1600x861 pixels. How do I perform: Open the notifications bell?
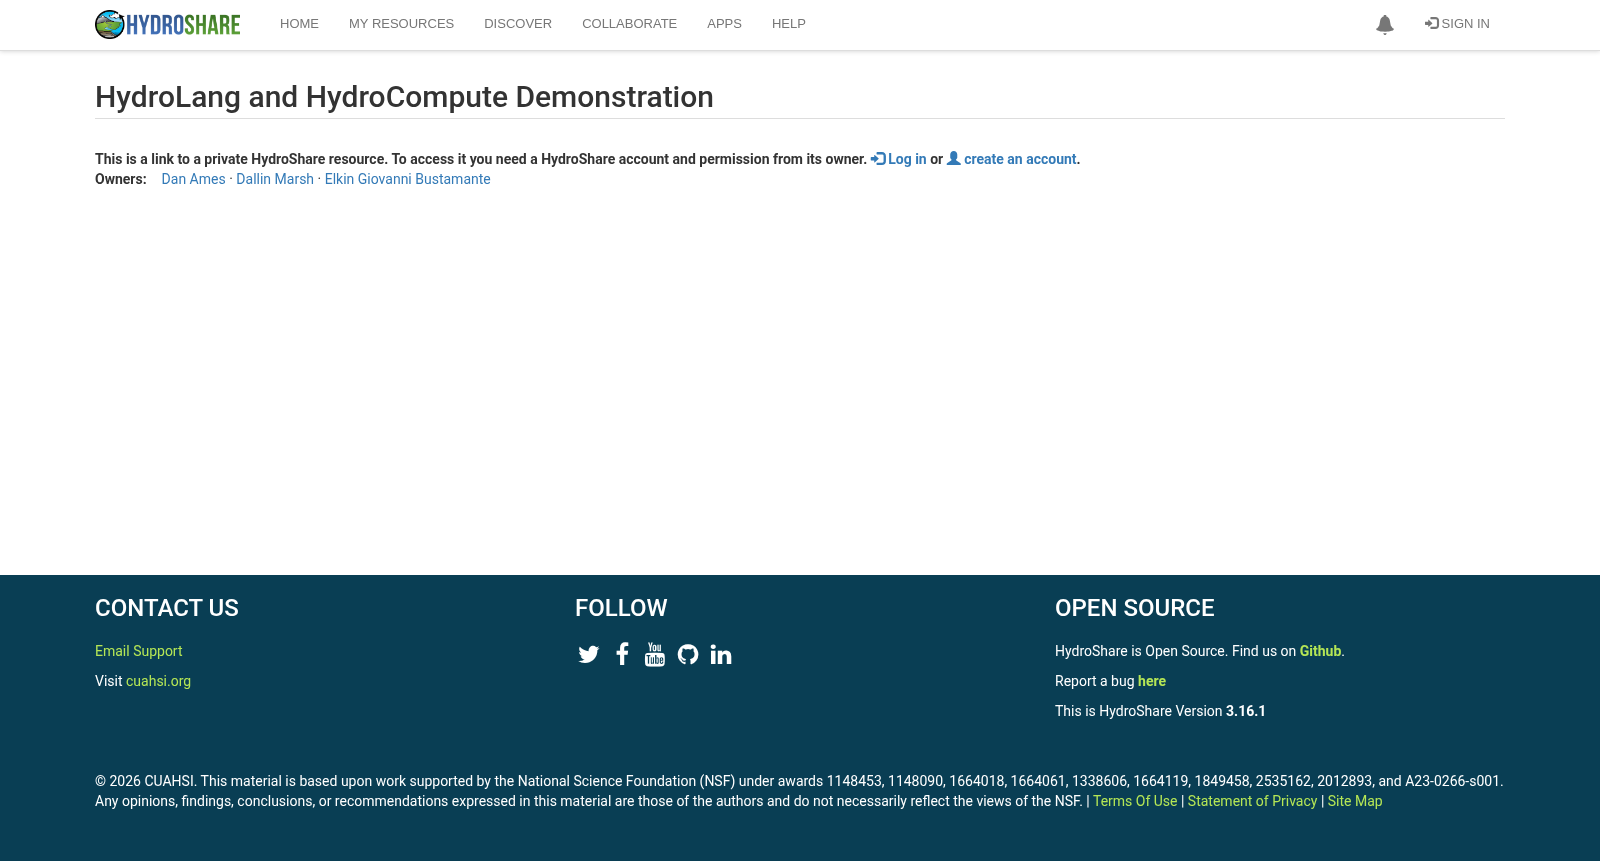pyautogui.click(x=1384, y=24)
